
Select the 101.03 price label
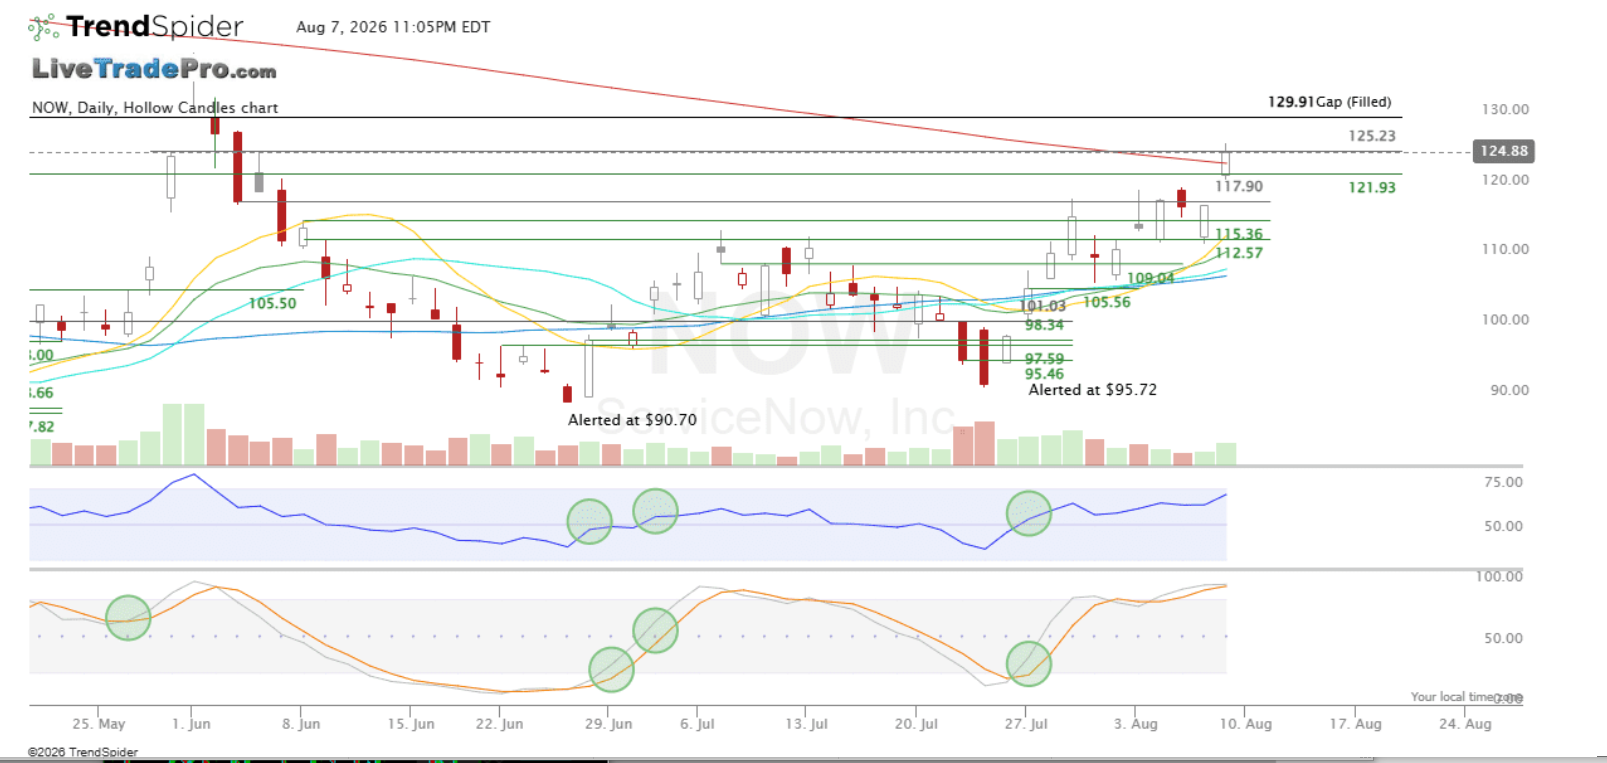point(1042,306)
